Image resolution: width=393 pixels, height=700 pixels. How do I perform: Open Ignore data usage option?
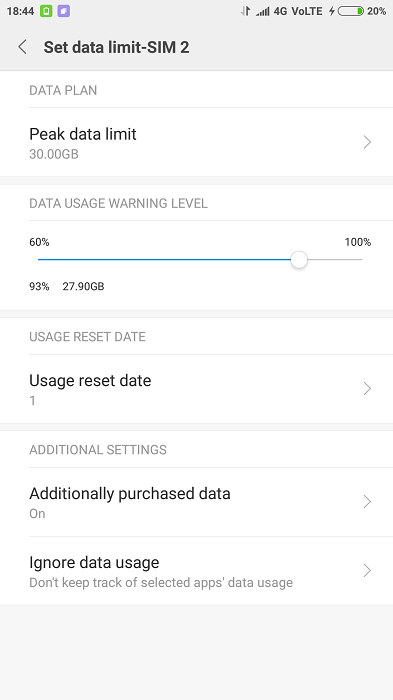coord(196,571)
